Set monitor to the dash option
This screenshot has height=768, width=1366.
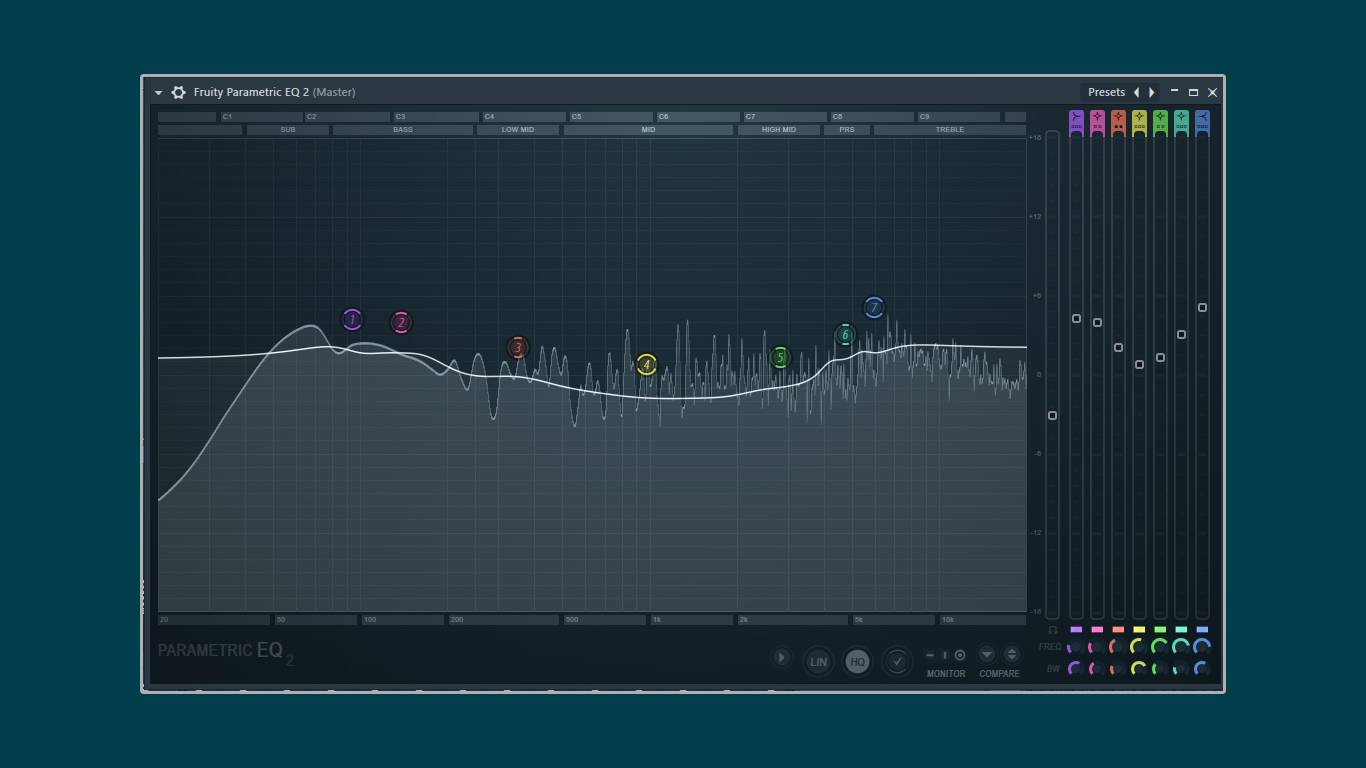(930, 655)
